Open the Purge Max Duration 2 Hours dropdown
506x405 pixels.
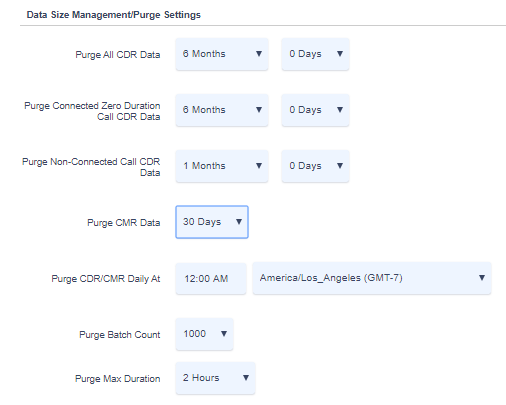215,378
